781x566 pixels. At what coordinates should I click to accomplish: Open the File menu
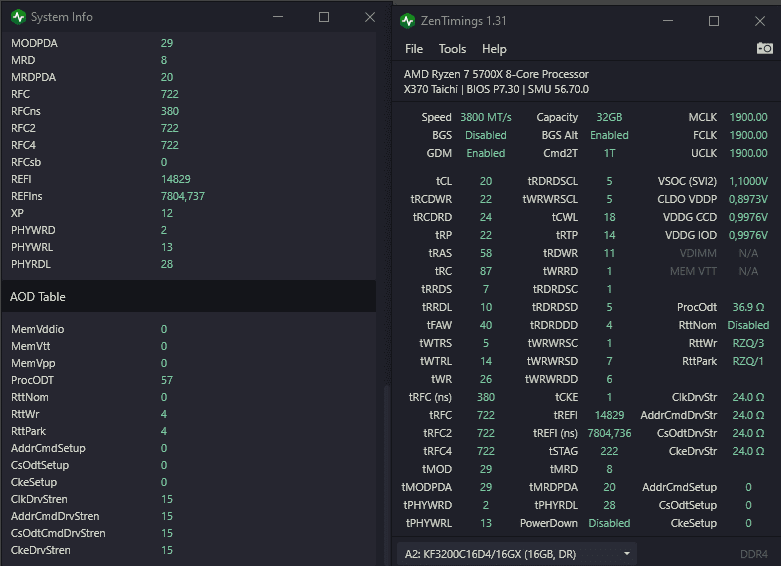click(x=414, y=49)
